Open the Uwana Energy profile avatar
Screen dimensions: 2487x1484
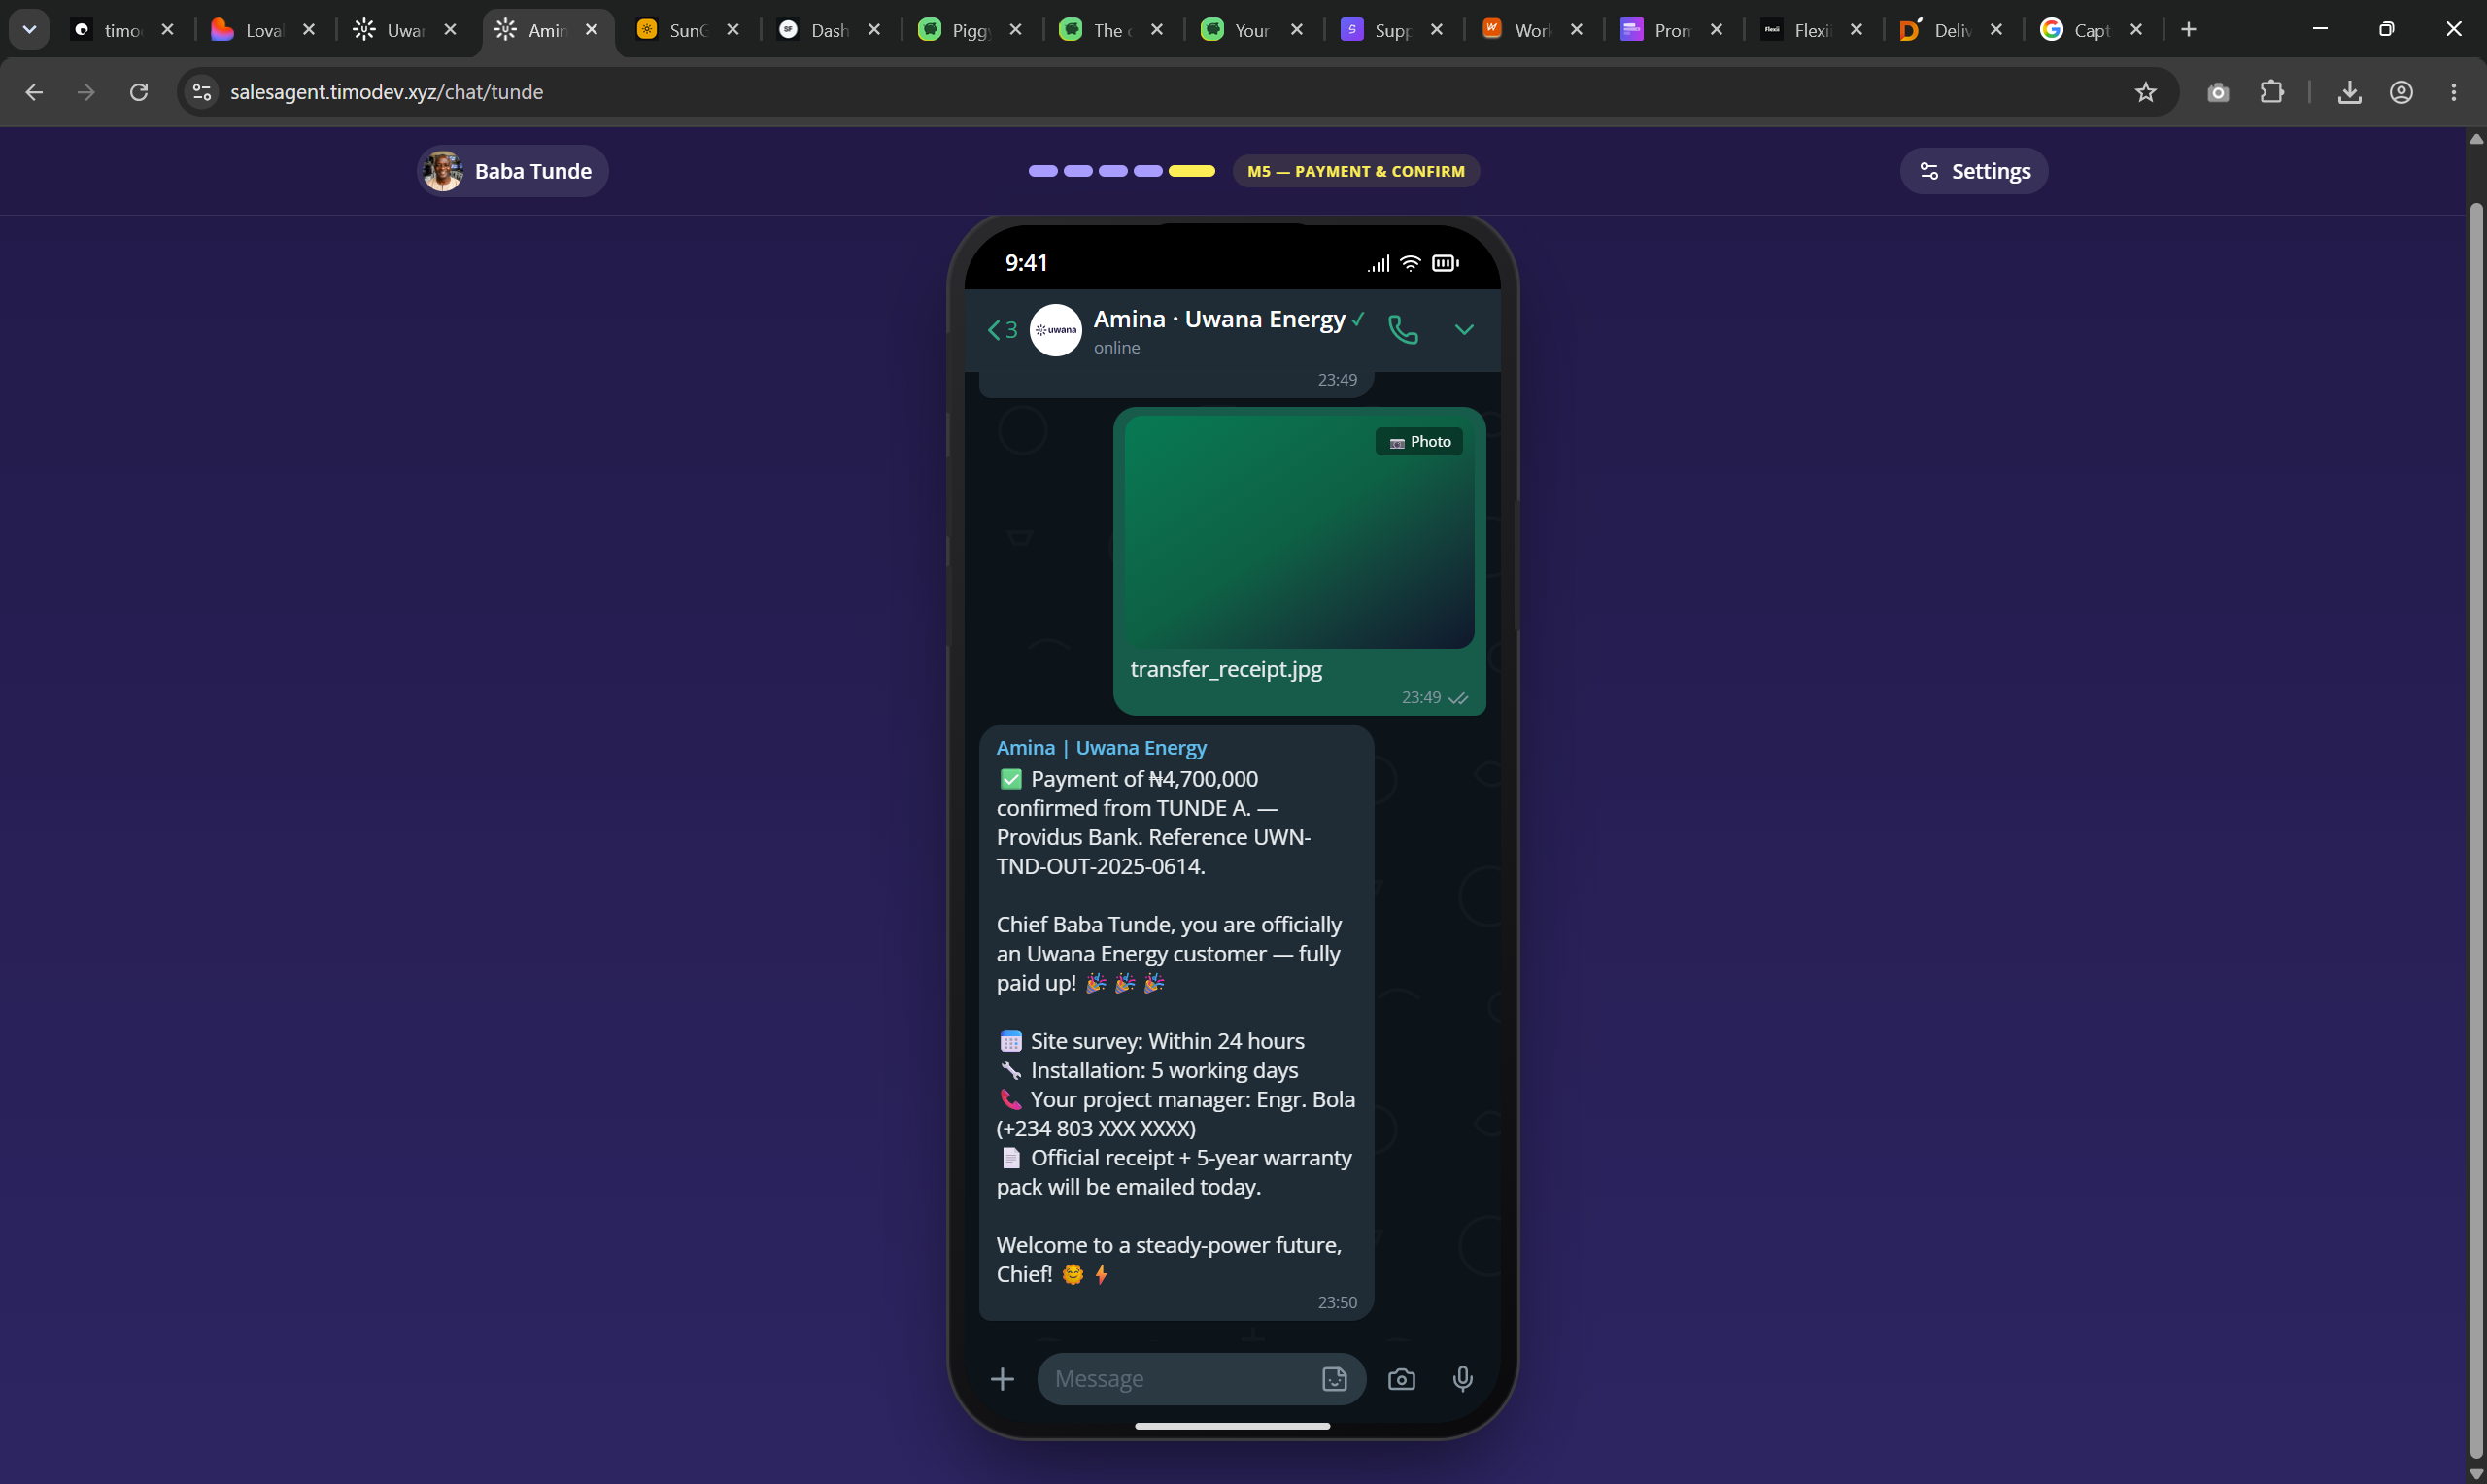coord(1055,330)
